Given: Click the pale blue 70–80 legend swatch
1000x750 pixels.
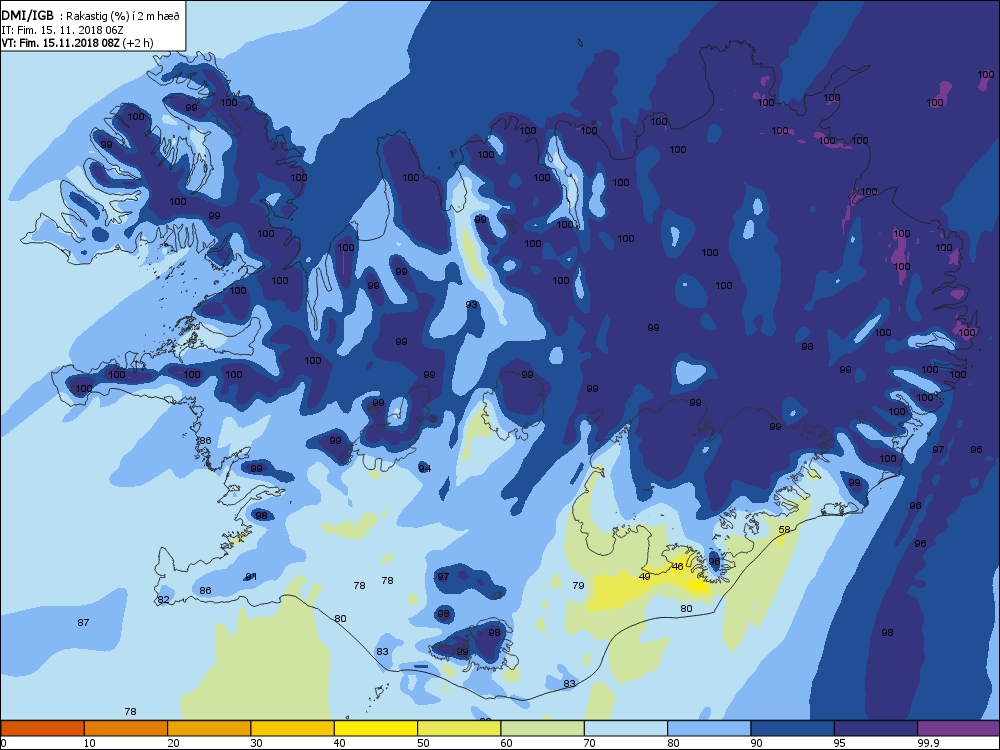Looking at the screenshot, I should pos(626,728).
